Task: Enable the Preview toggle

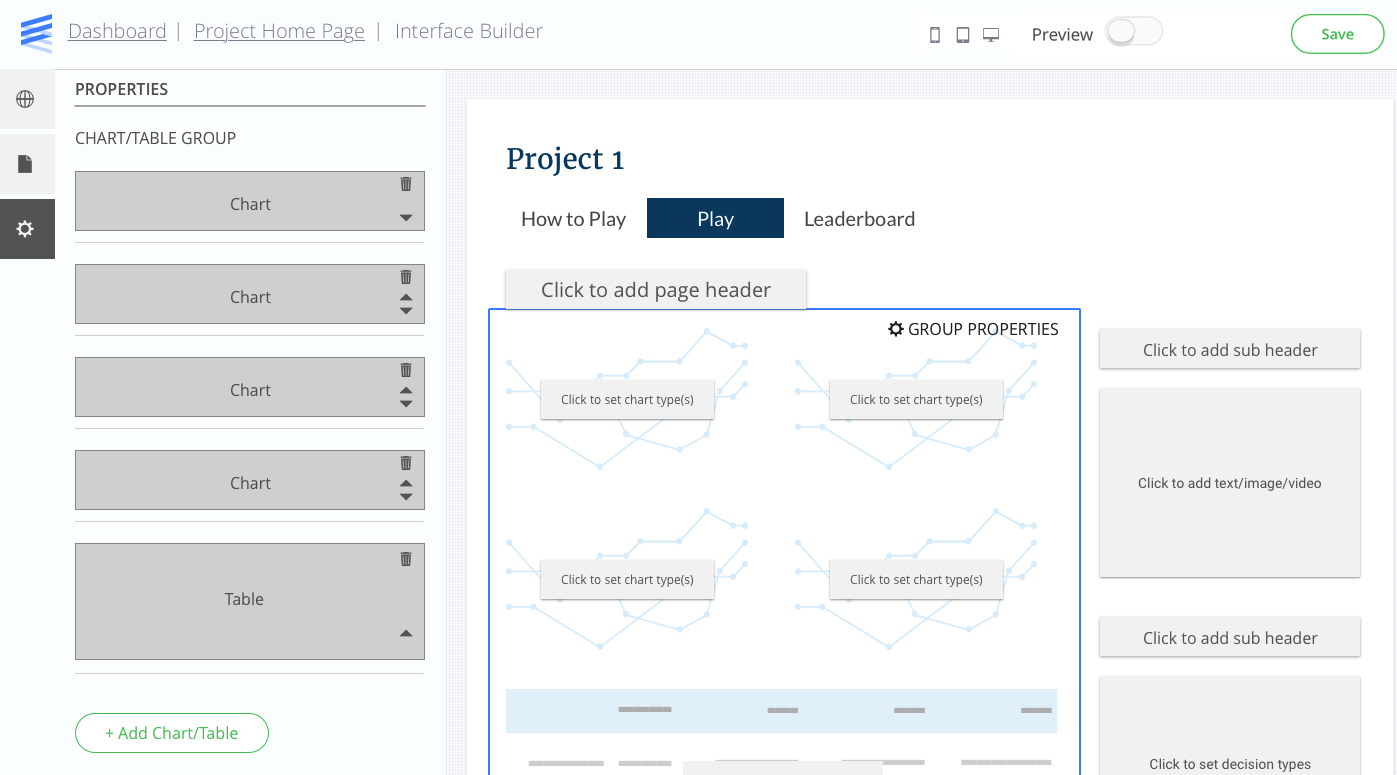Action: (x=1134, y=32)
